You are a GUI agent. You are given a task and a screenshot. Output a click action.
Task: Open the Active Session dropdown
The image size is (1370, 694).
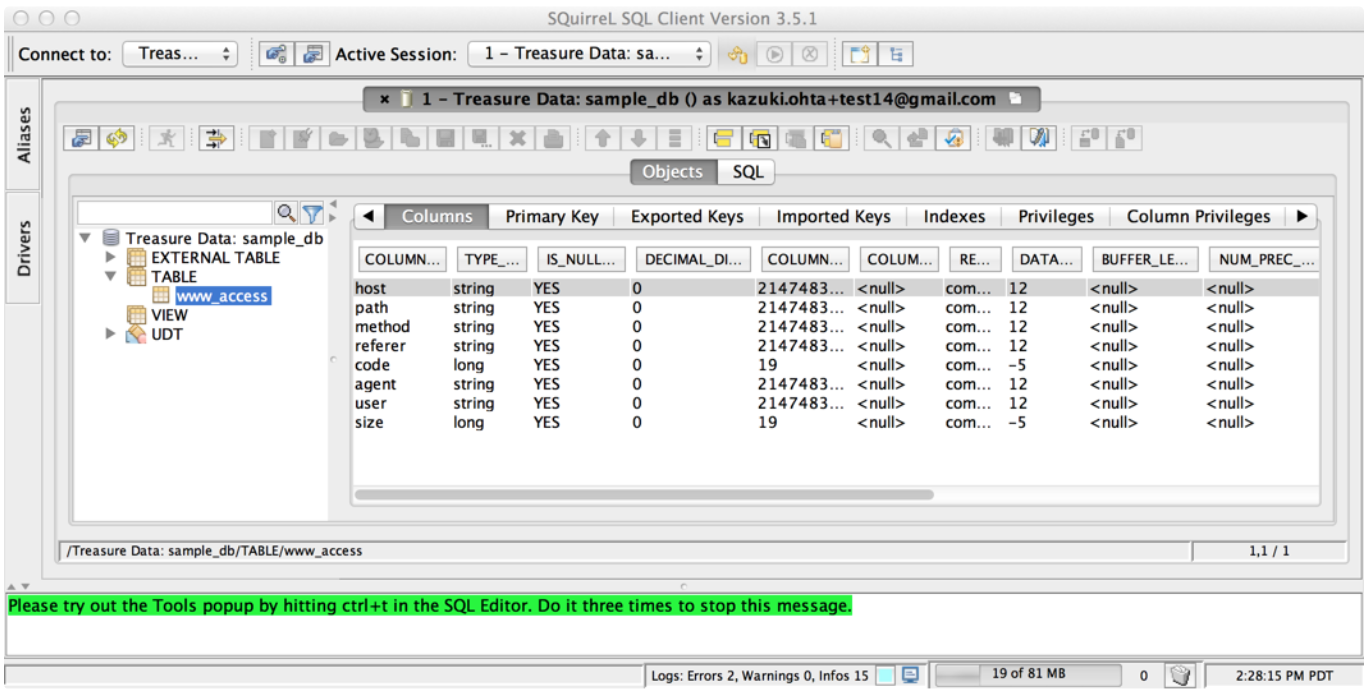click(x=588, y=54)
